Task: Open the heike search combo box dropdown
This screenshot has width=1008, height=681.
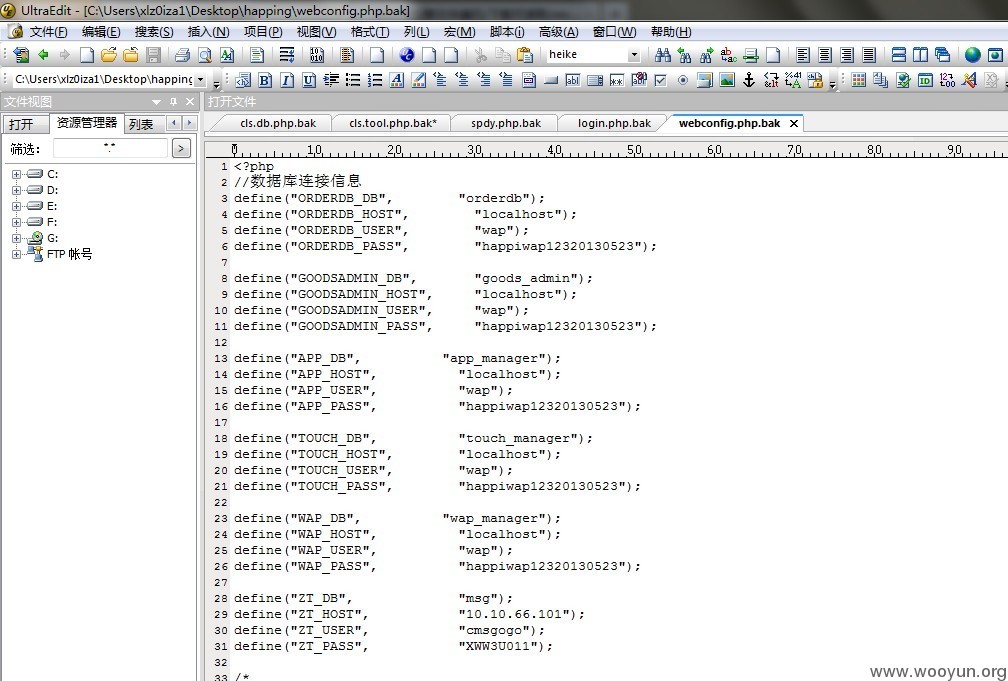Action: [x=634, y=55]
